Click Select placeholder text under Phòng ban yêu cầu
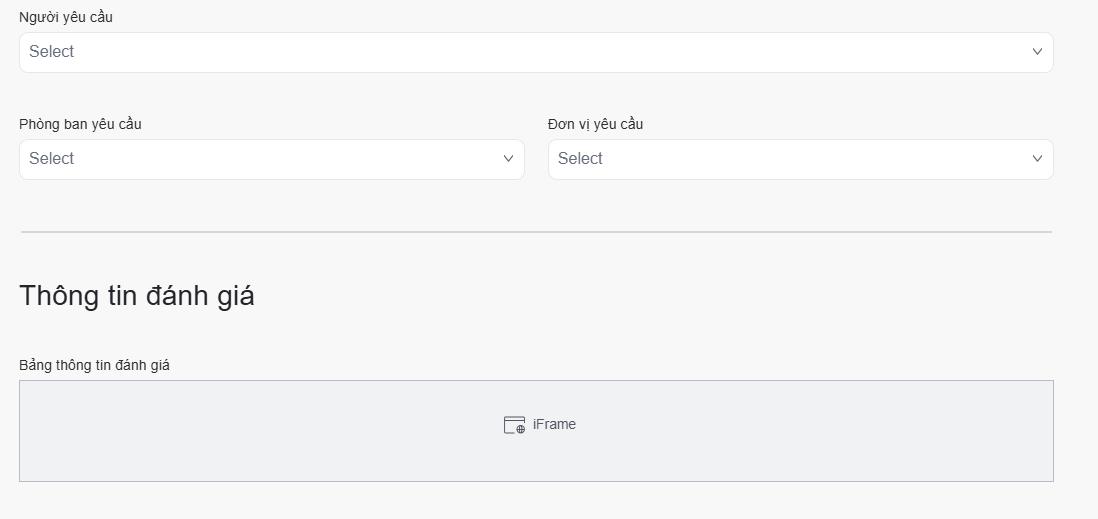Viewport: 1098px width, 519px height. tap(52, 159)
